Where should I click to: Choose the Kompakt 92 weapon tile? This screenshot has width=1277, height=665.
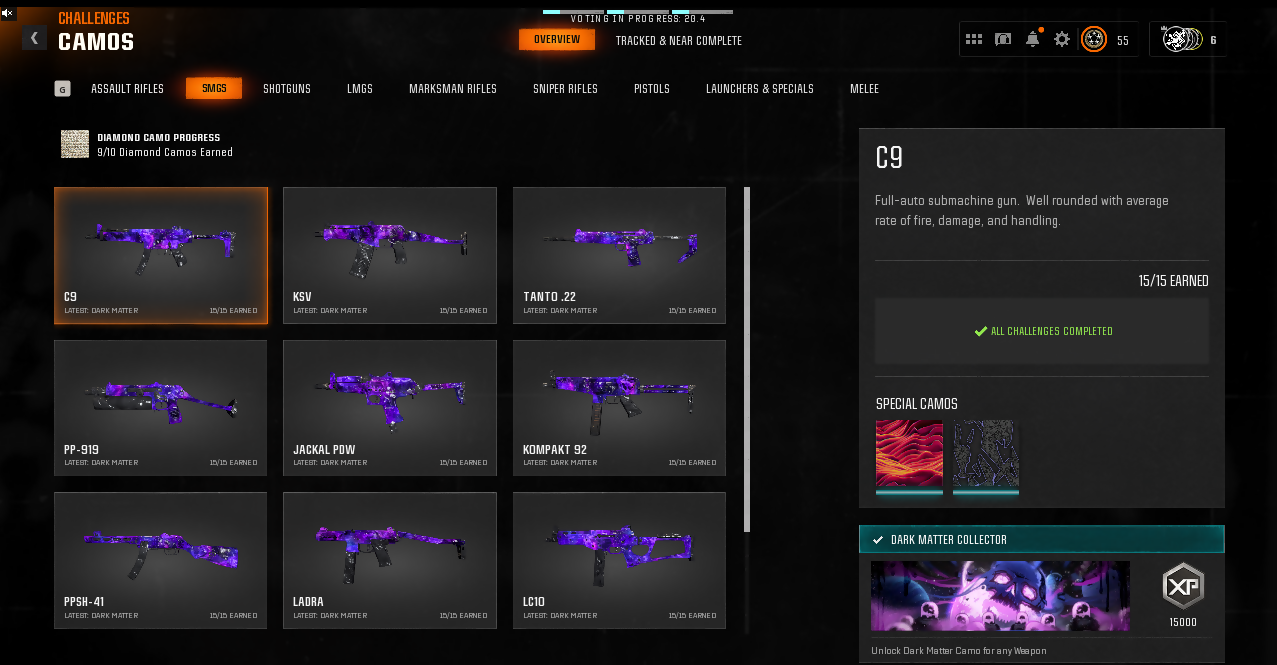[x=619, y=407]
